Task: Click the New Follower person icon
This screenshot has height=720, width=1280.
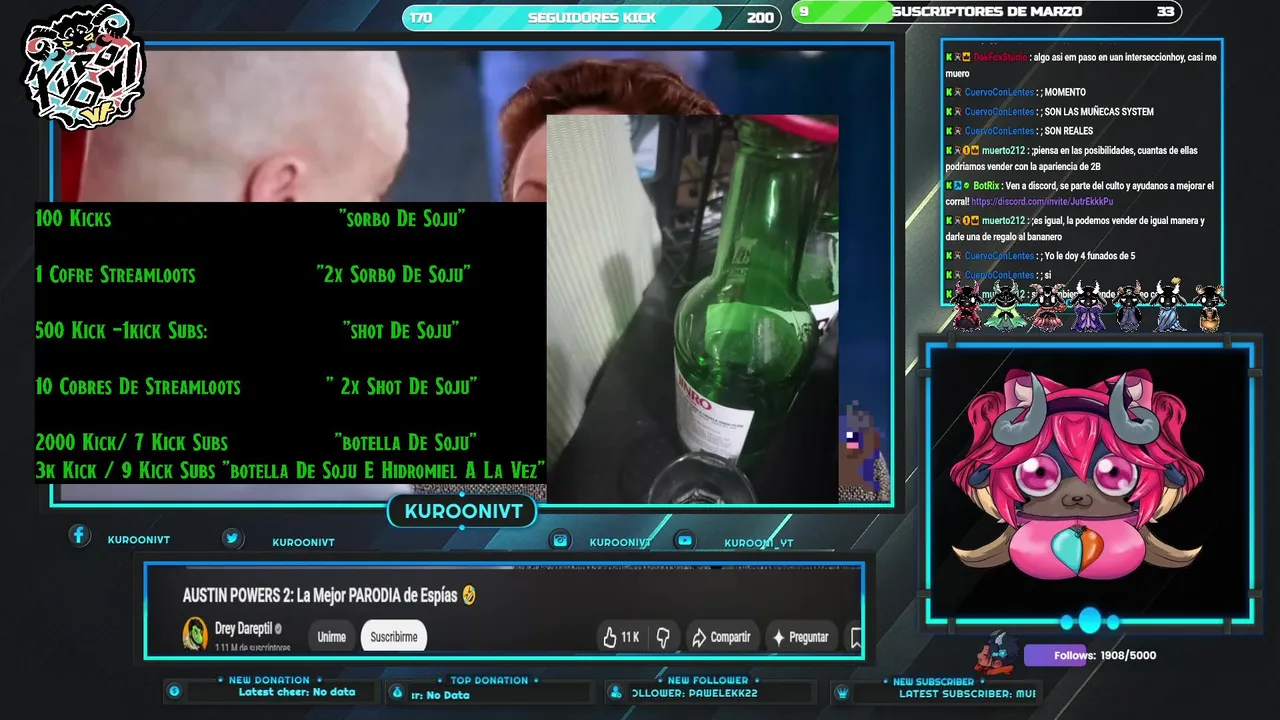Action: [x=618, y=692]
